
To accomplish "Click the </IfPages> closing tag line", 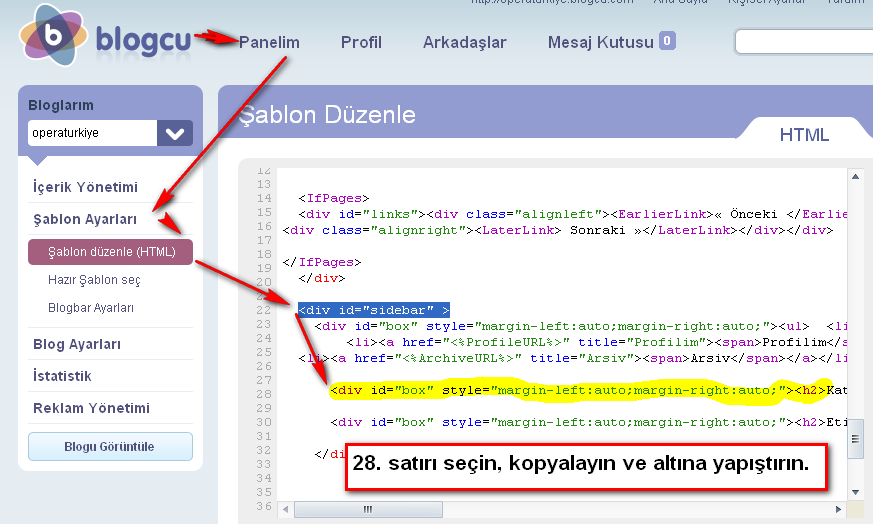I will pyautogui.click(x=322, y=262).
